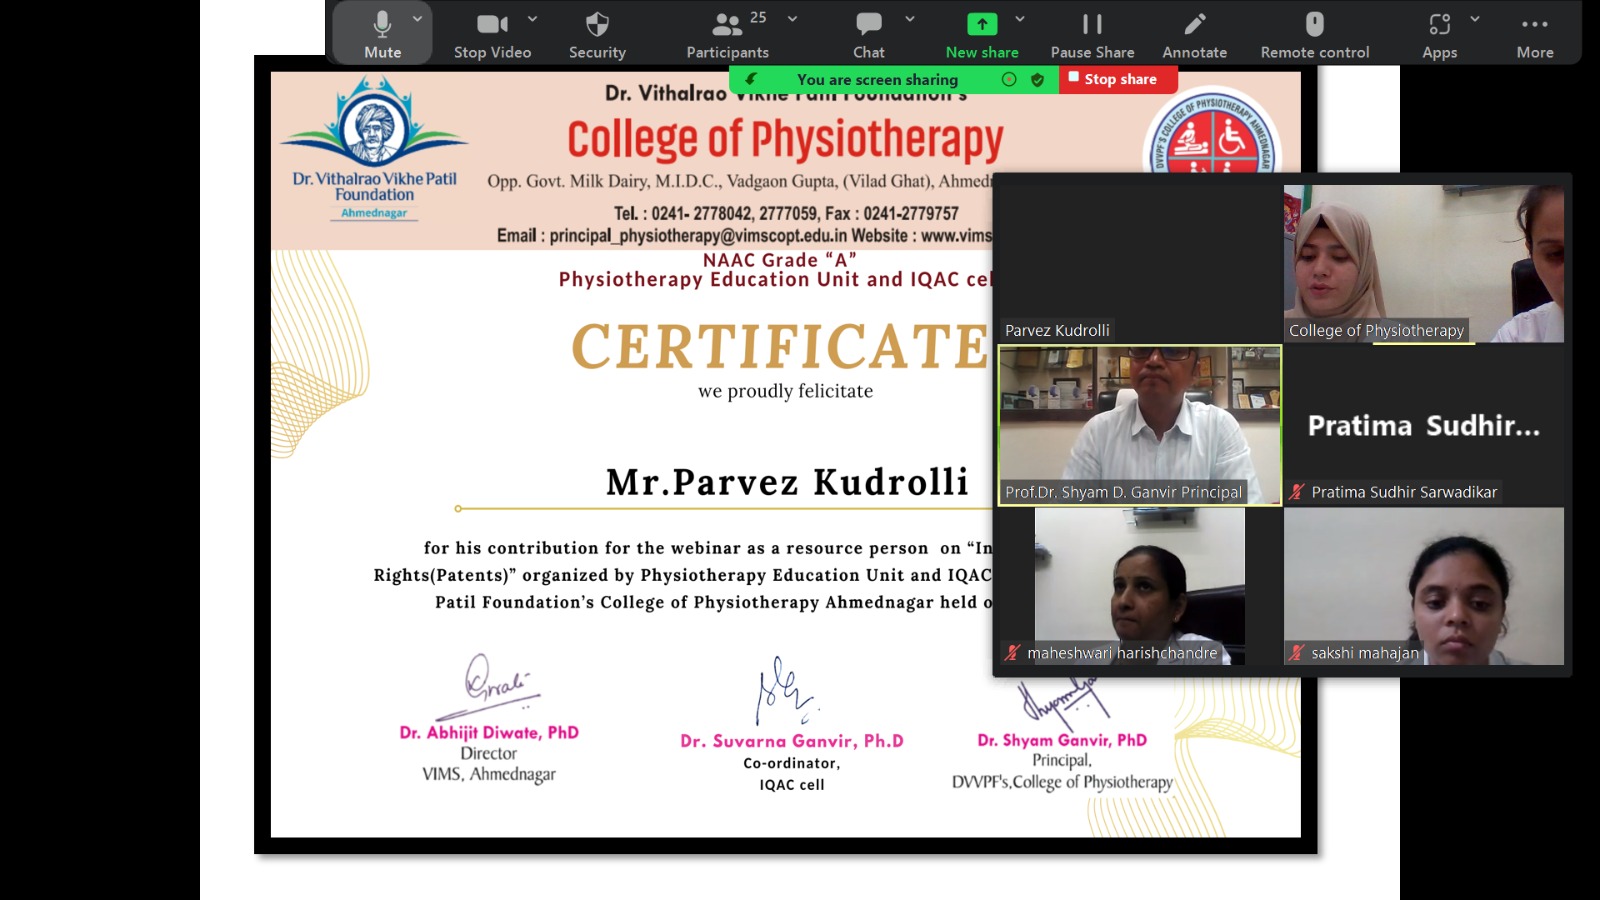
Task: Mute the microphone in Zoom toolbar
Action: coord(382,34)
